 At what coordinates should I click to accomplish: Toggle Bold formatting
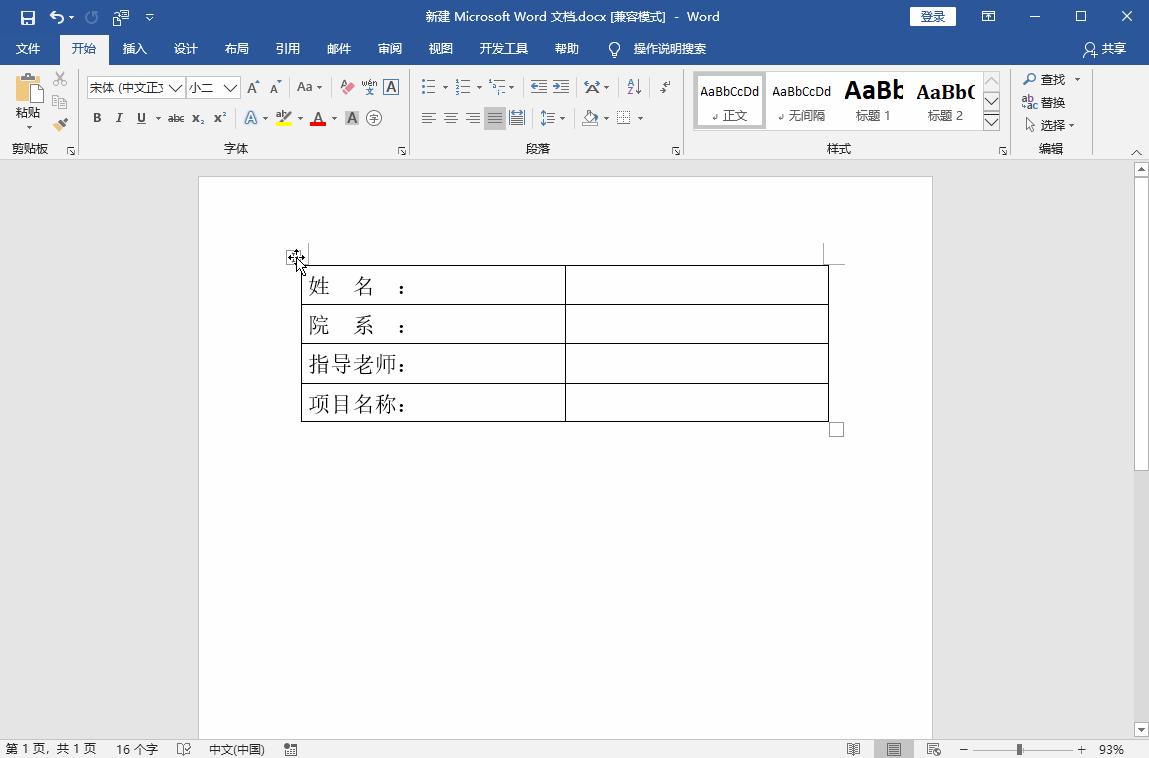[97, 118]
